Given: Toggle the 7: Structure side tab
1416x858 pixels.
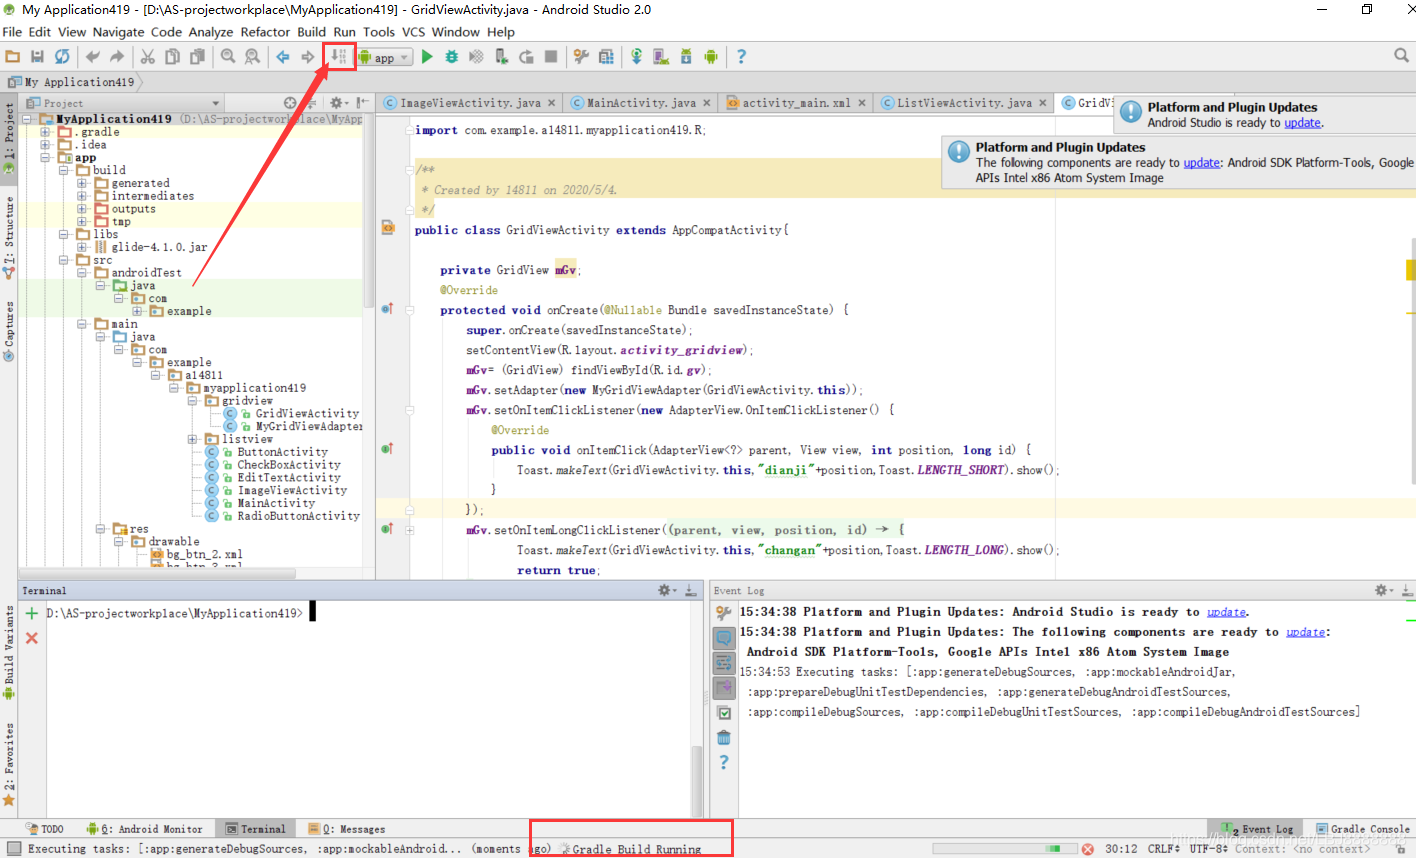Looking at the screenshot, I should pos(9,237).
